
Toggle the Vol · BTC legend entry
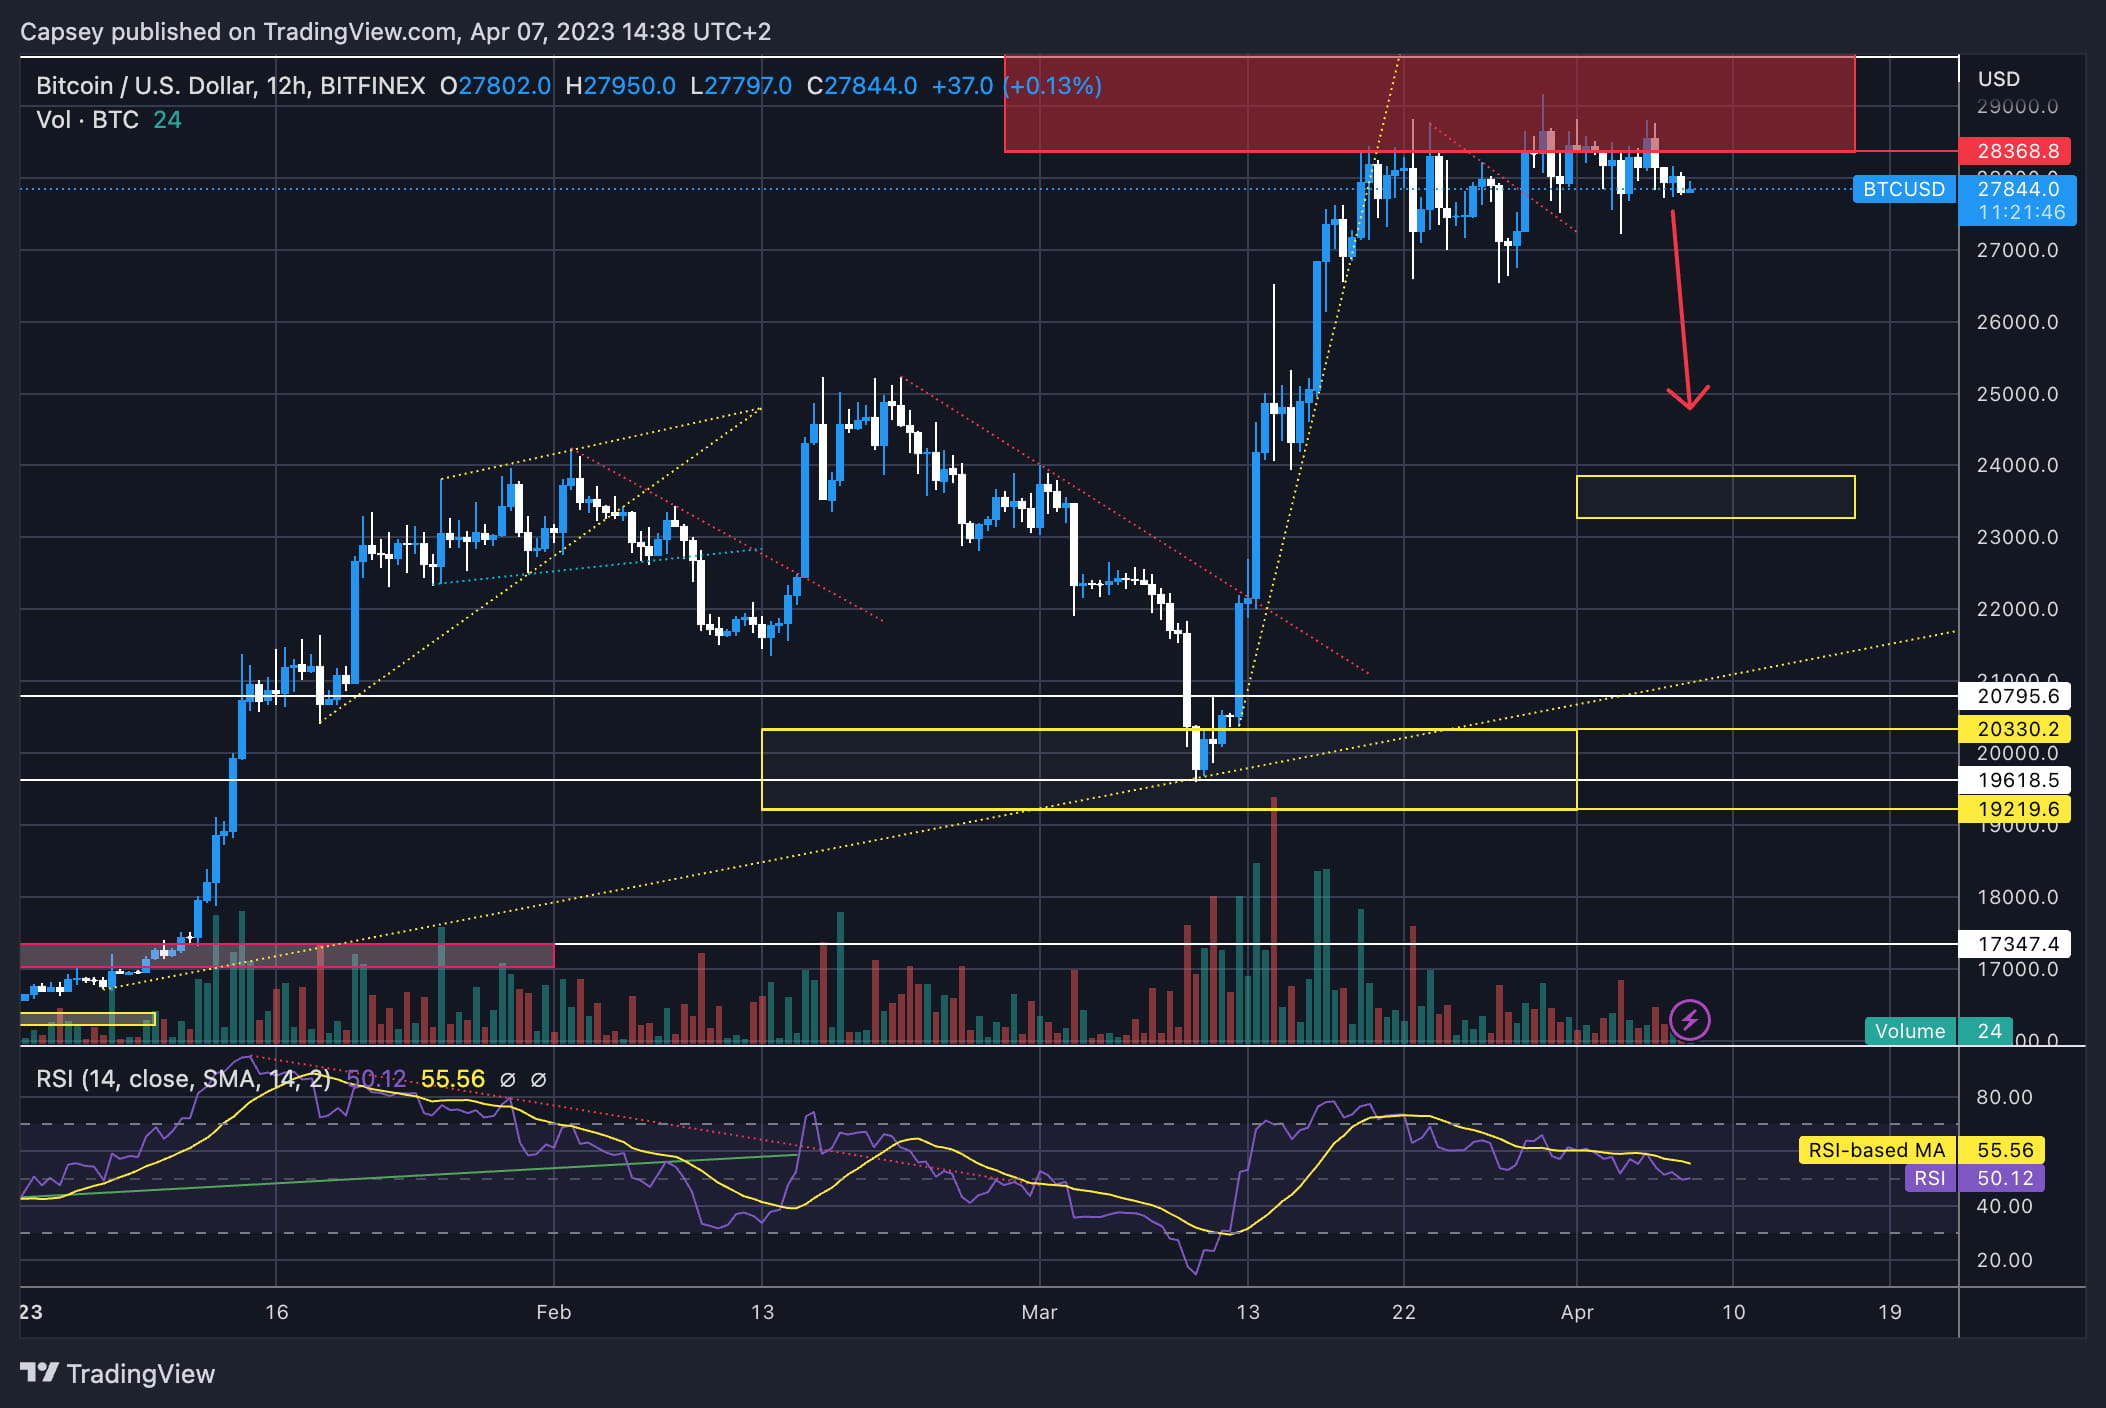click(x=88, y=120)
